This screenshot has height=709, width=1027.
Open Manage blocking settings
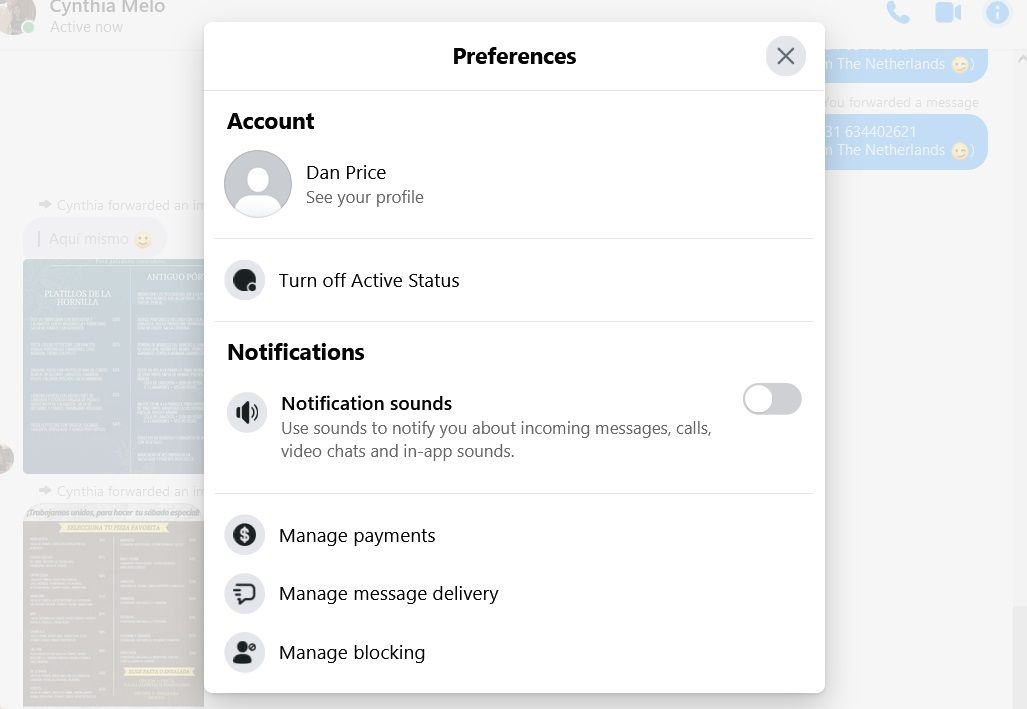point(352,653)
